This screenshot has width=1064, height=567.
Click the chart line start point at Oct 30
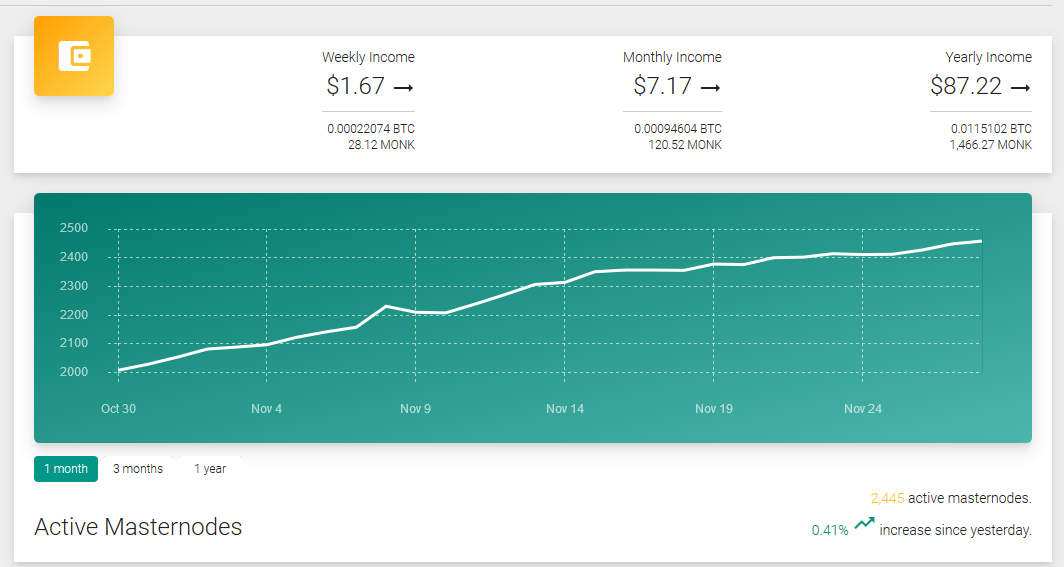pos(119,370)
